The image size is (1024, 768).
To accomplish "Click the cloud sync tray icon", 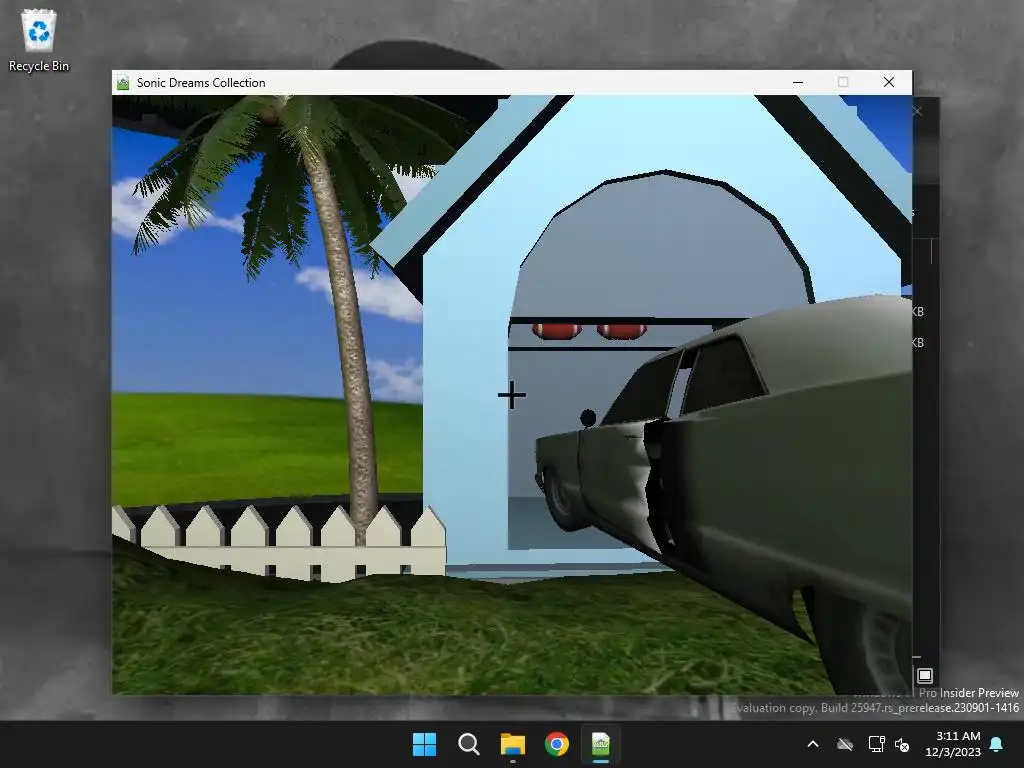I will (x=845, y=744).
